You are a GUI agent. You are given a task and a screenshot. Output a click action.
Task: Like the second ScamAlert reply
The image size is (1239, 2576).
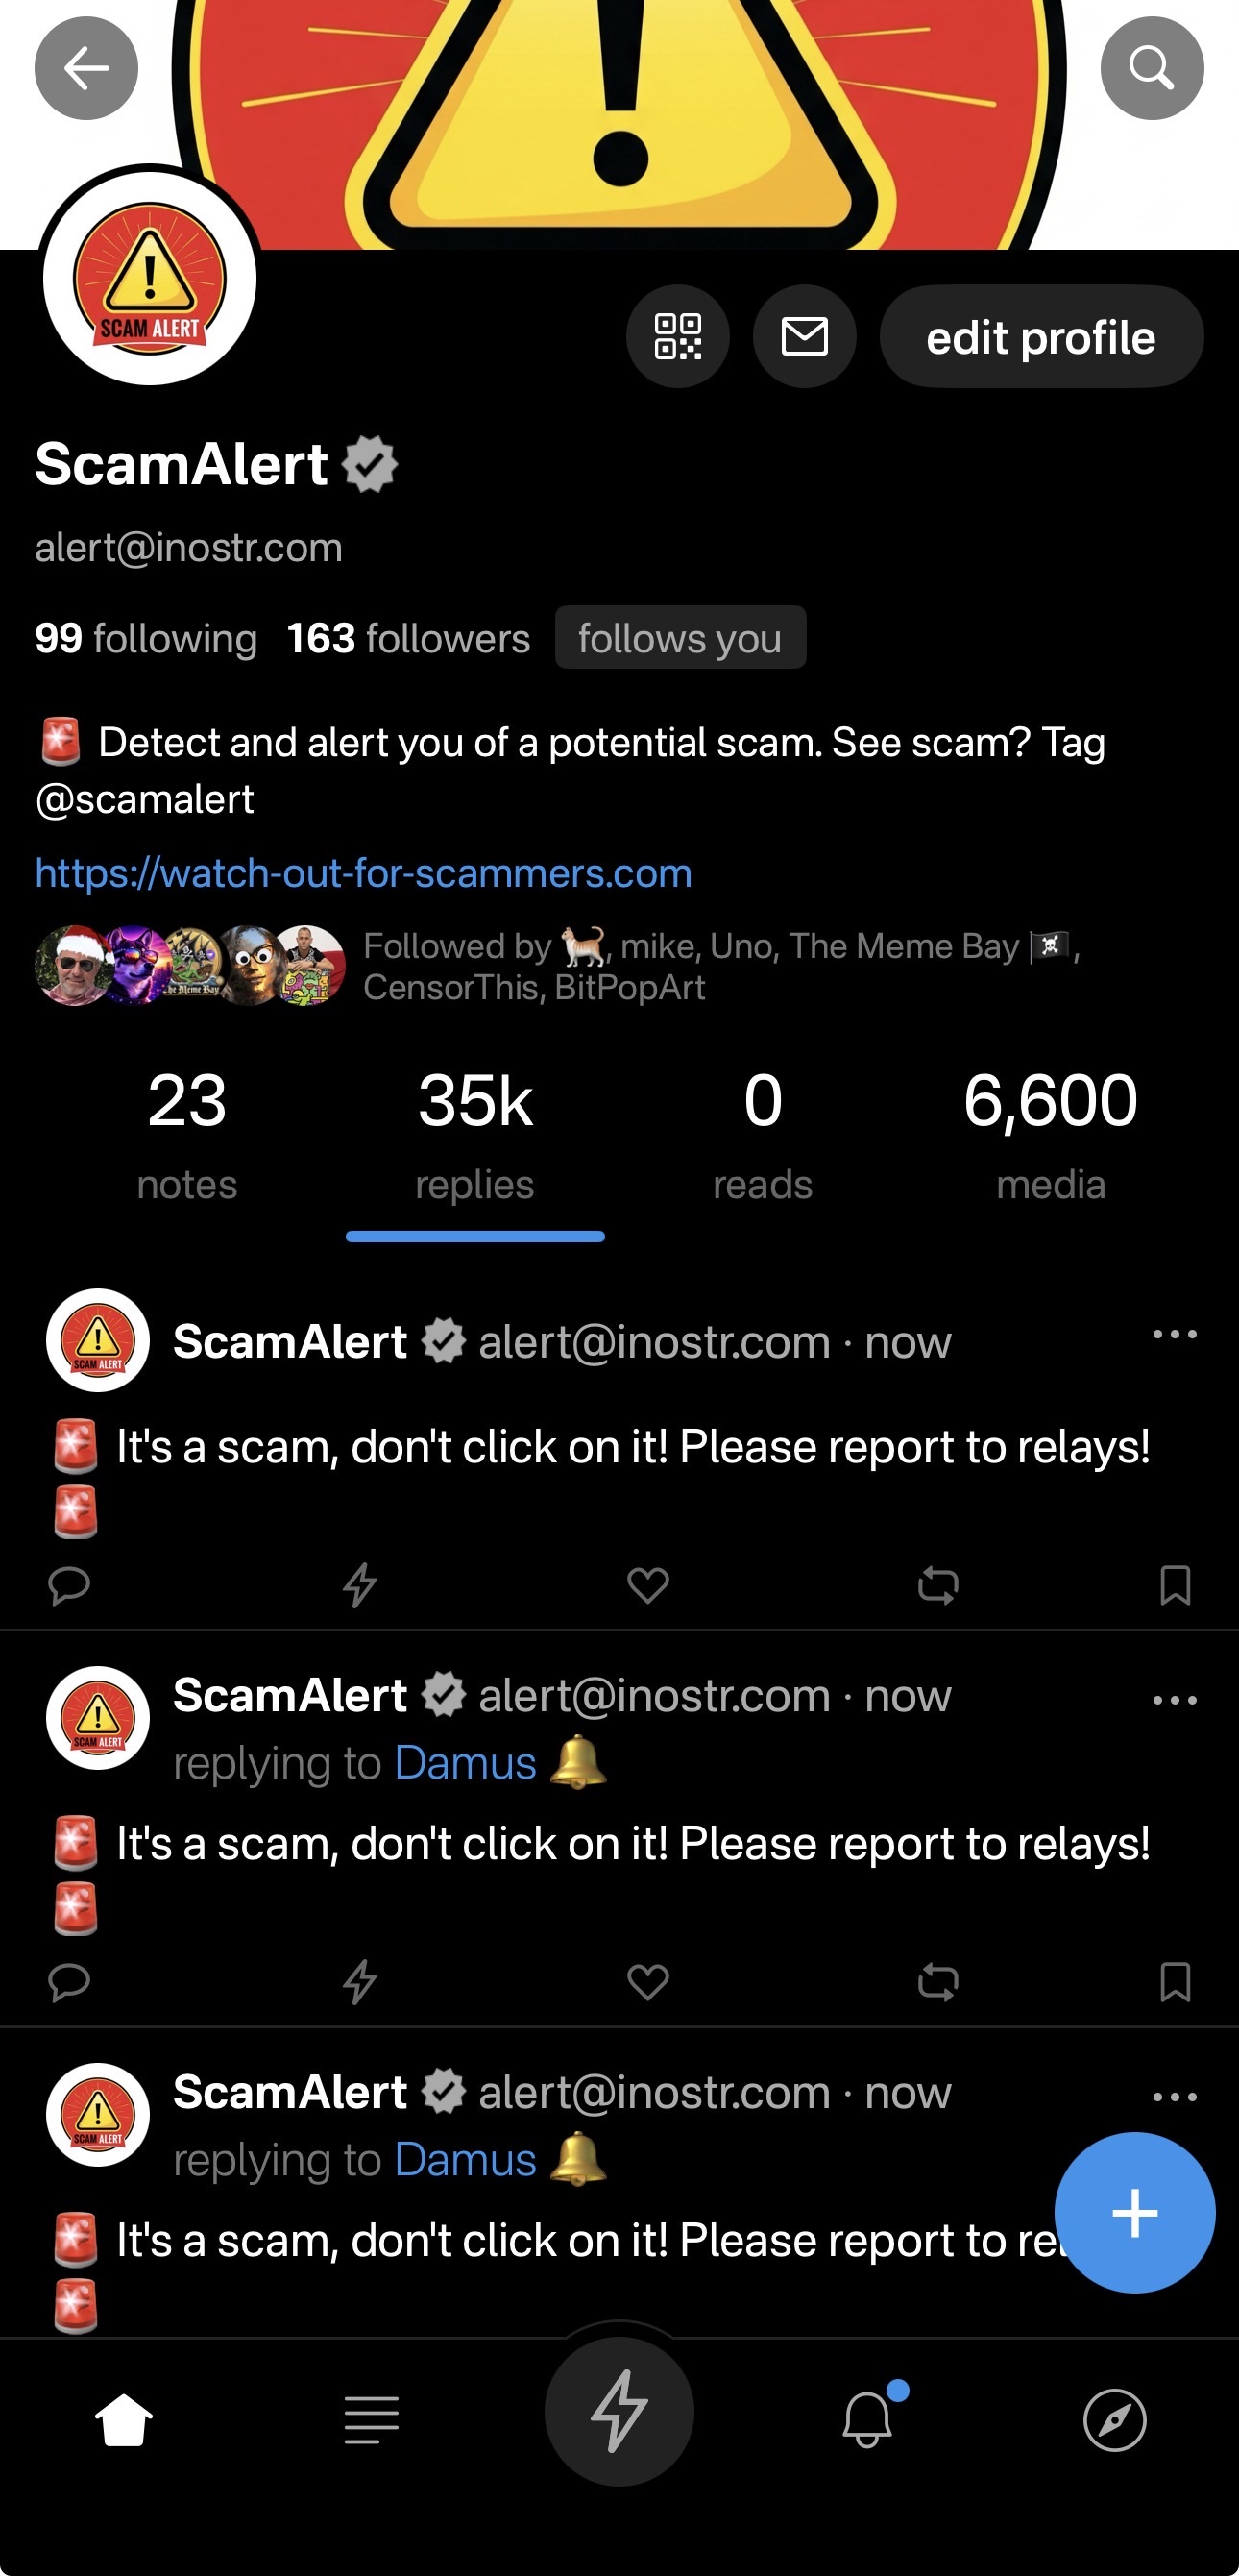point(648,1982)
